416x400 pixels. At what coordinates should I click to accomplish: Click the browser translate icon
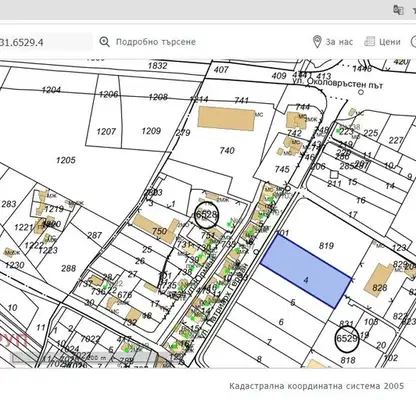pyautogui.click(x=398, y=10)
